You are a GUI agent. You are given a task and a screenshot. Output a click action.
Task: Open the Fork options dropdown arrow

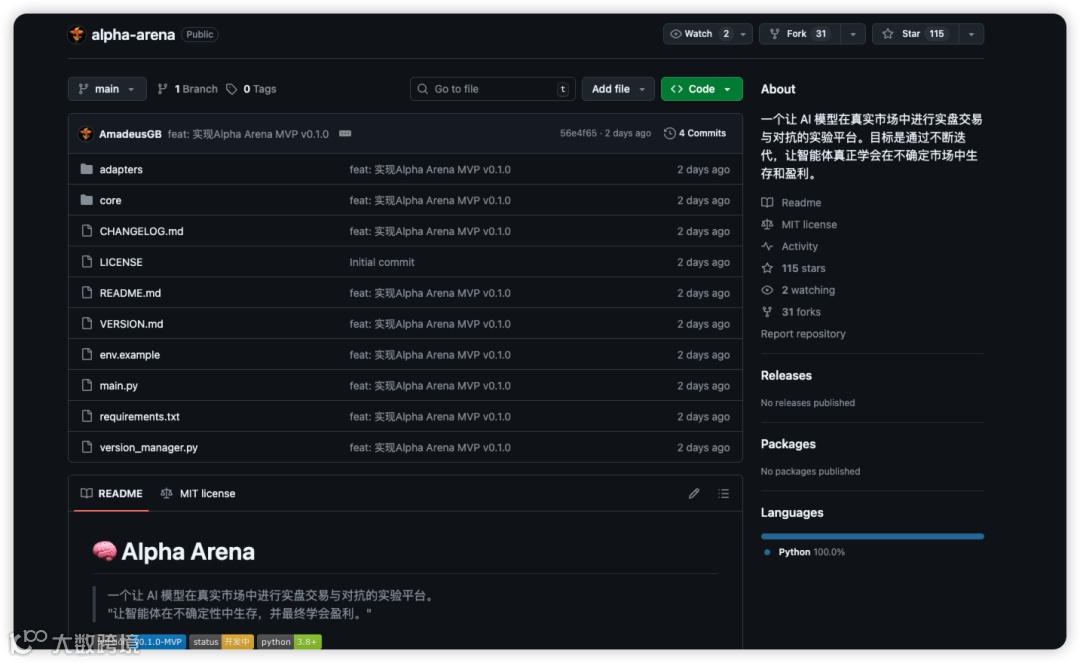click(x=853, y=34)
